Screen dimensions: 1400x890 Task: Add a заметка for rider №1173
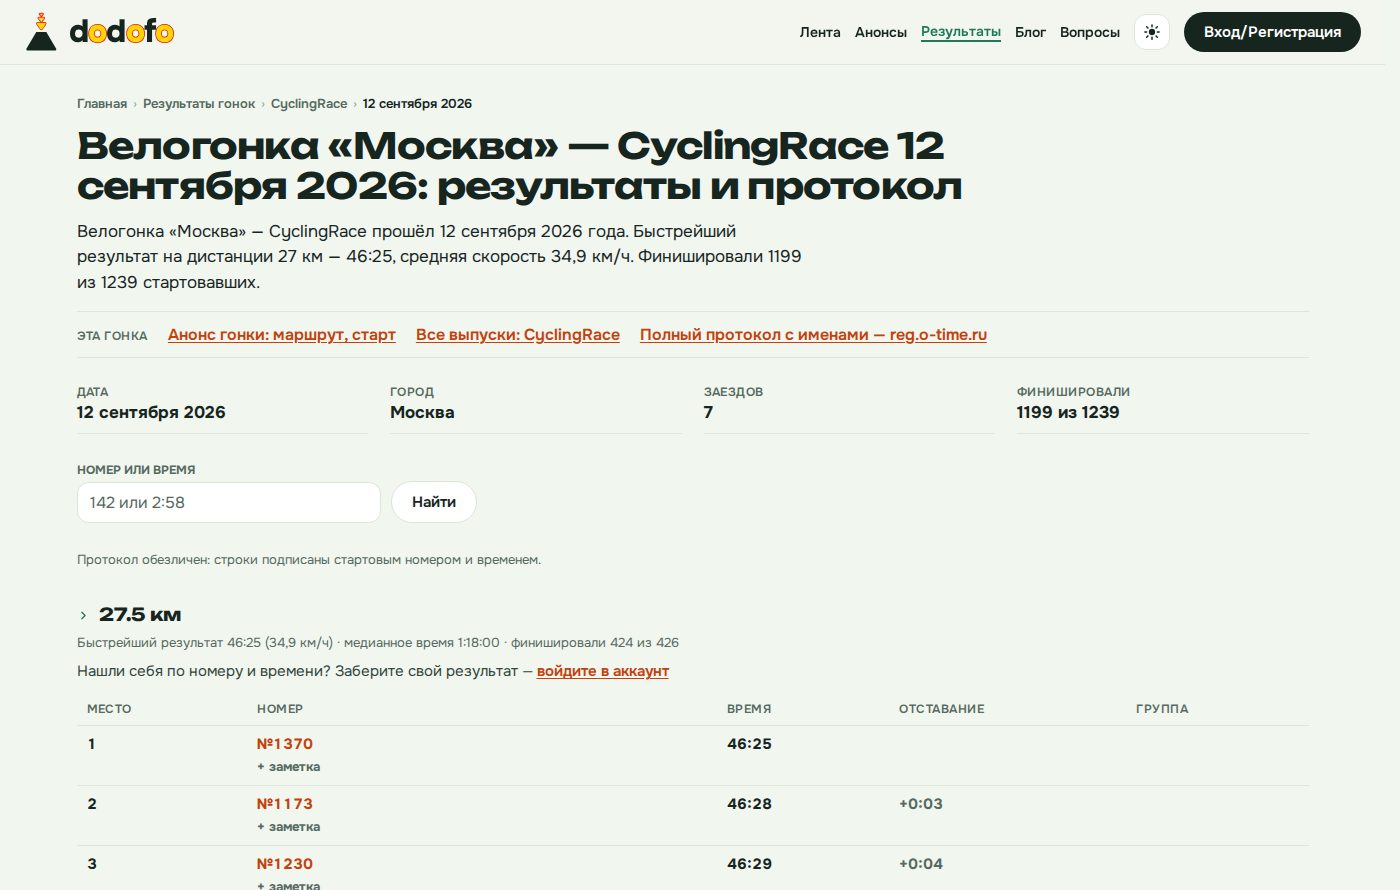(289, 827)
